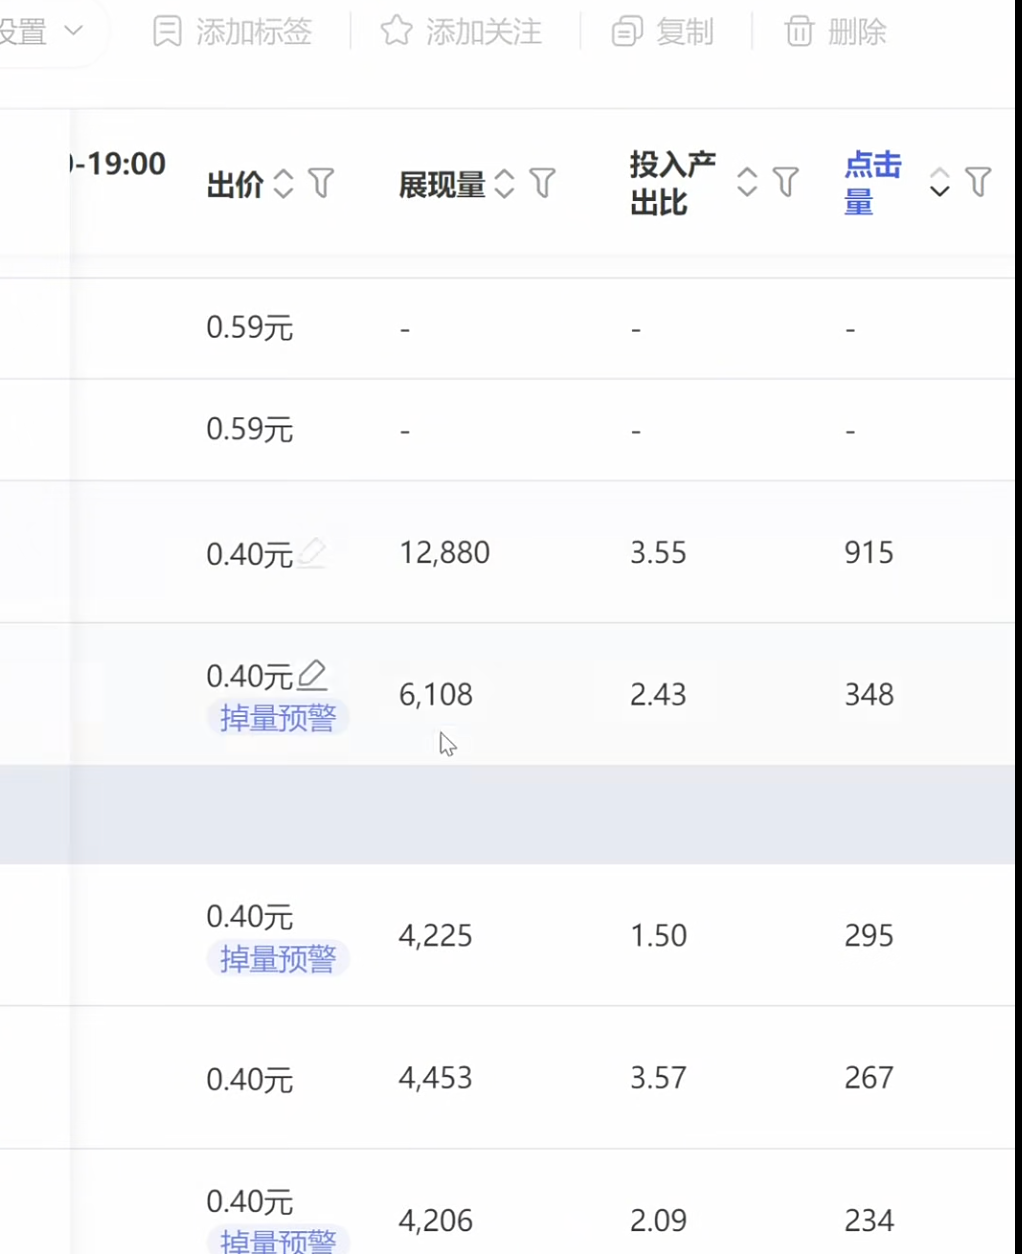This screenshot has width=1022, height=1254.
Task: Toggle the 点击量 column sort arrows
Action: coord(939,182)
